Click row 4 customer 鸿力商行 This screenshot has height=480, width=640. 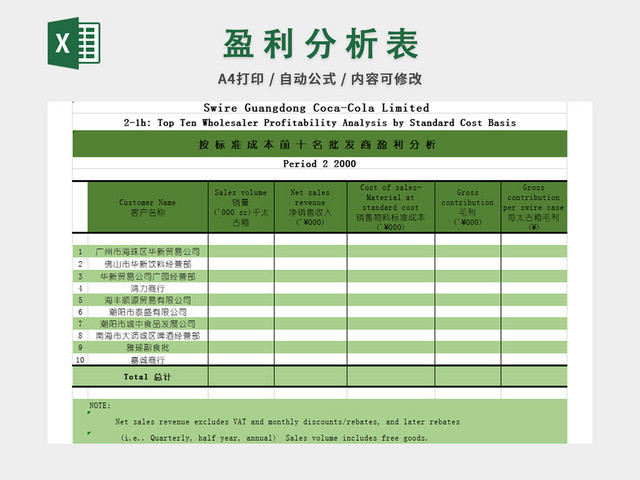(148, 288)
